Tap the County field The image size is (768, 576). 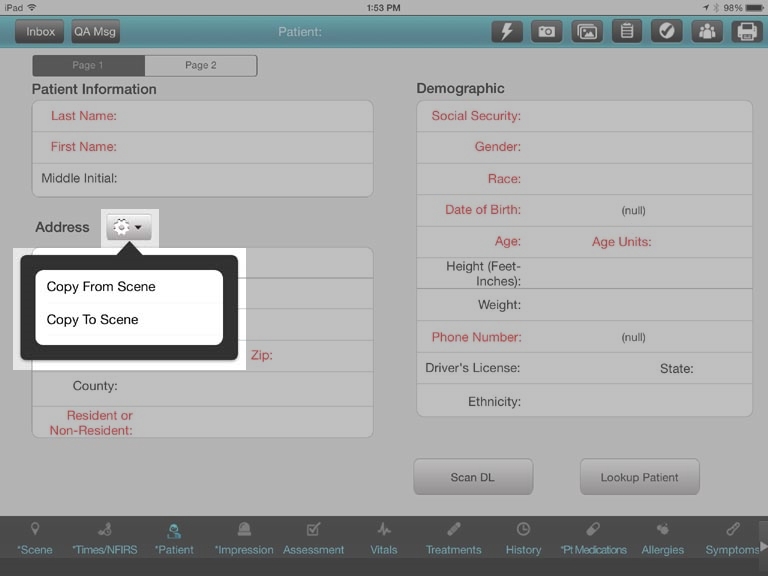click(203, 387)
